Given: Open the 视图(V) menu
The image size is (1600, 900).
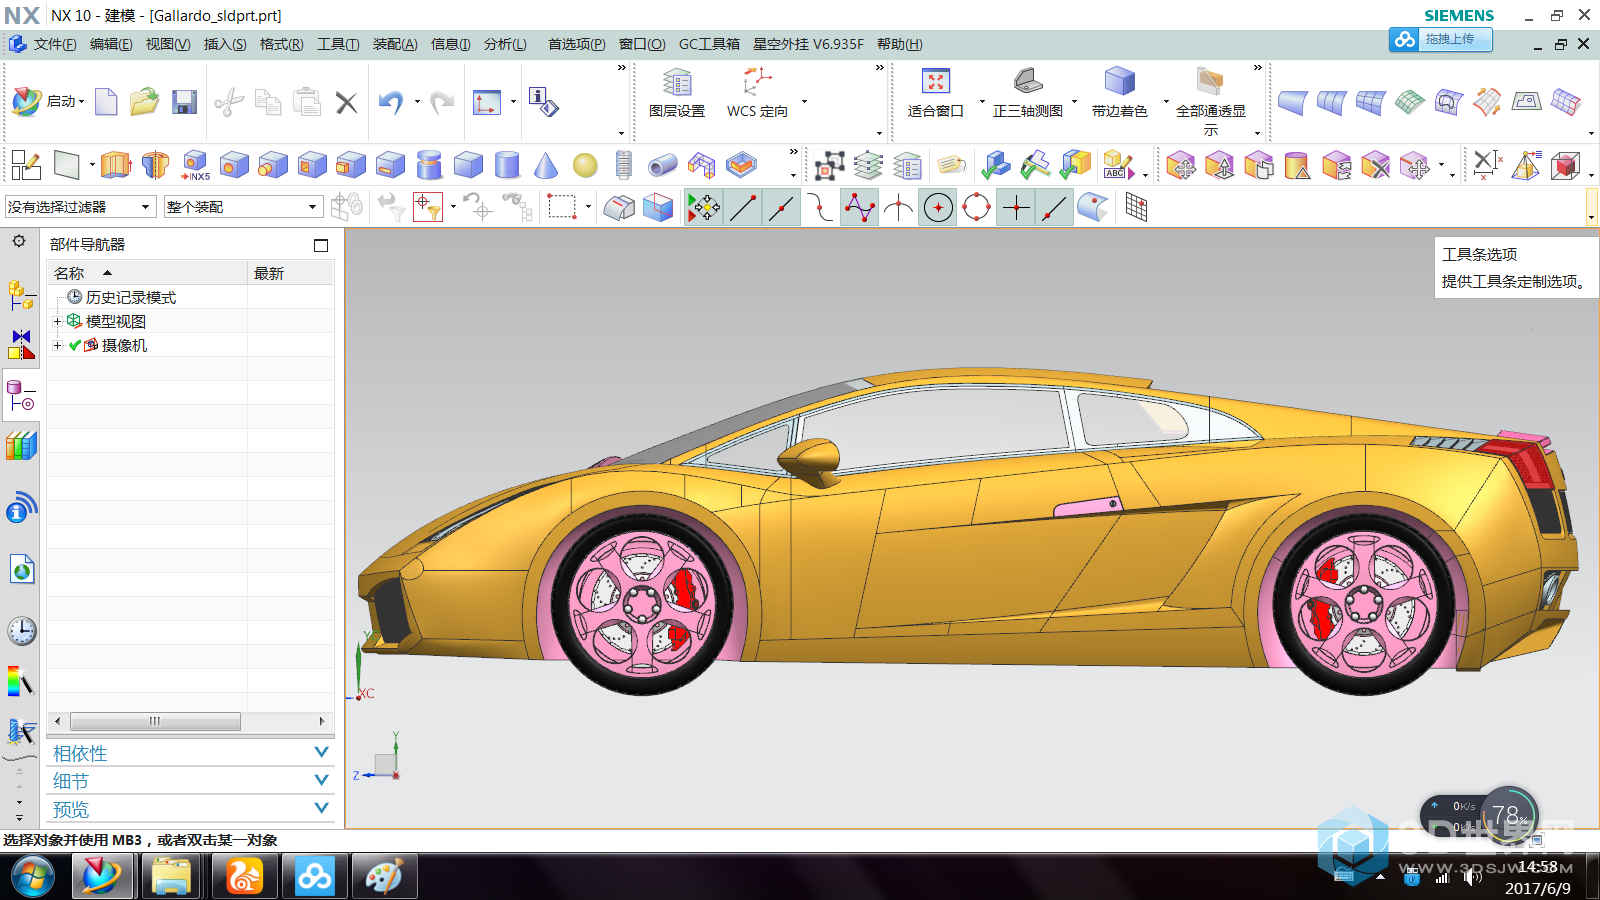Looking at the screenshot, I should (x=168, y=44).
